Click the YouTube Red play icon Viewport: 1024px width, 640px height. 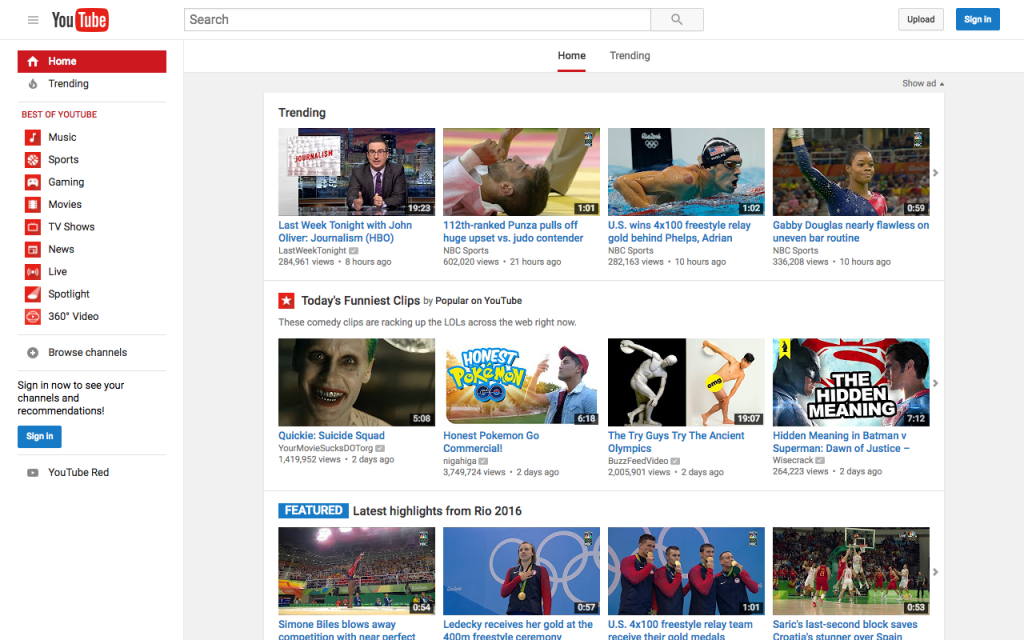point(33,473)
